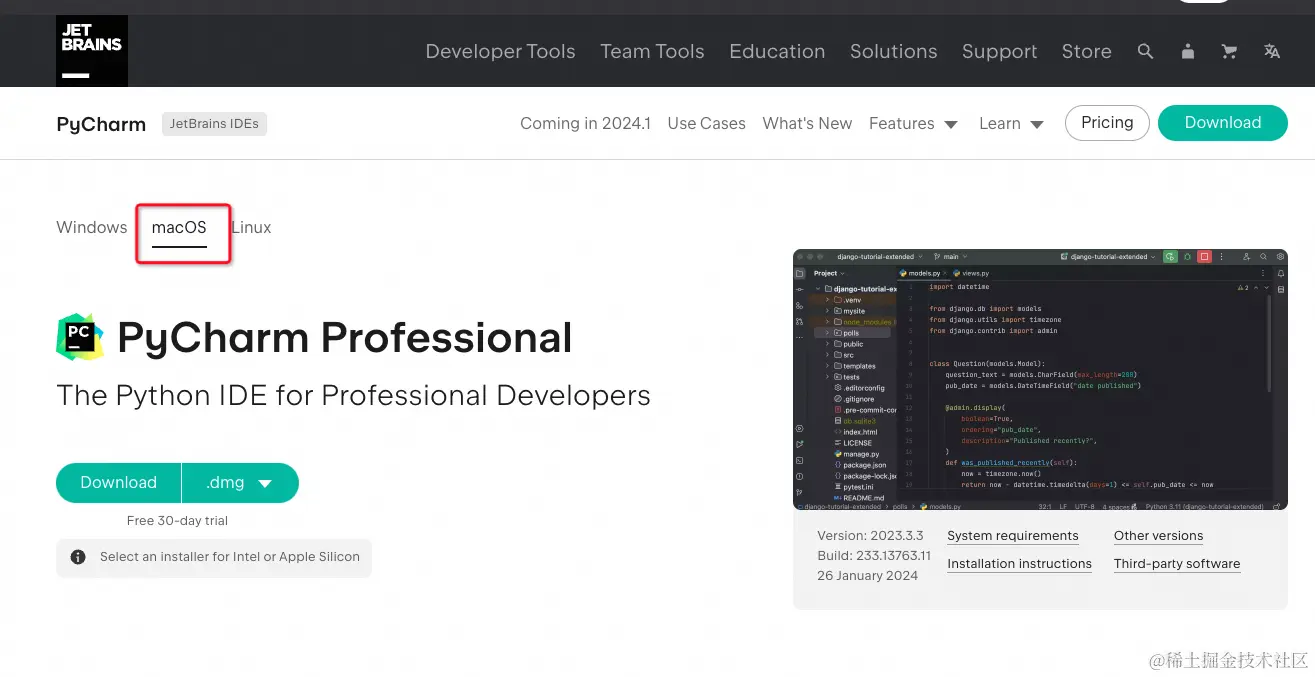Open the JetBrains logo home link

click(92, 51)
